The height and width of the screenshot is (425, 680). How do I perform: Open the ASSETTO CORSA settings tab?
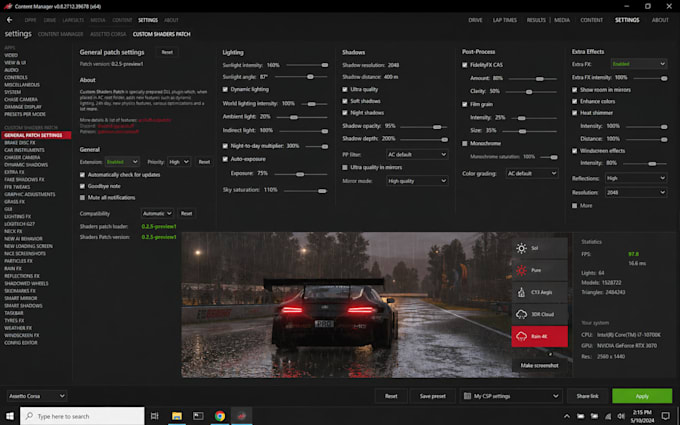click(x=108, y=34)
